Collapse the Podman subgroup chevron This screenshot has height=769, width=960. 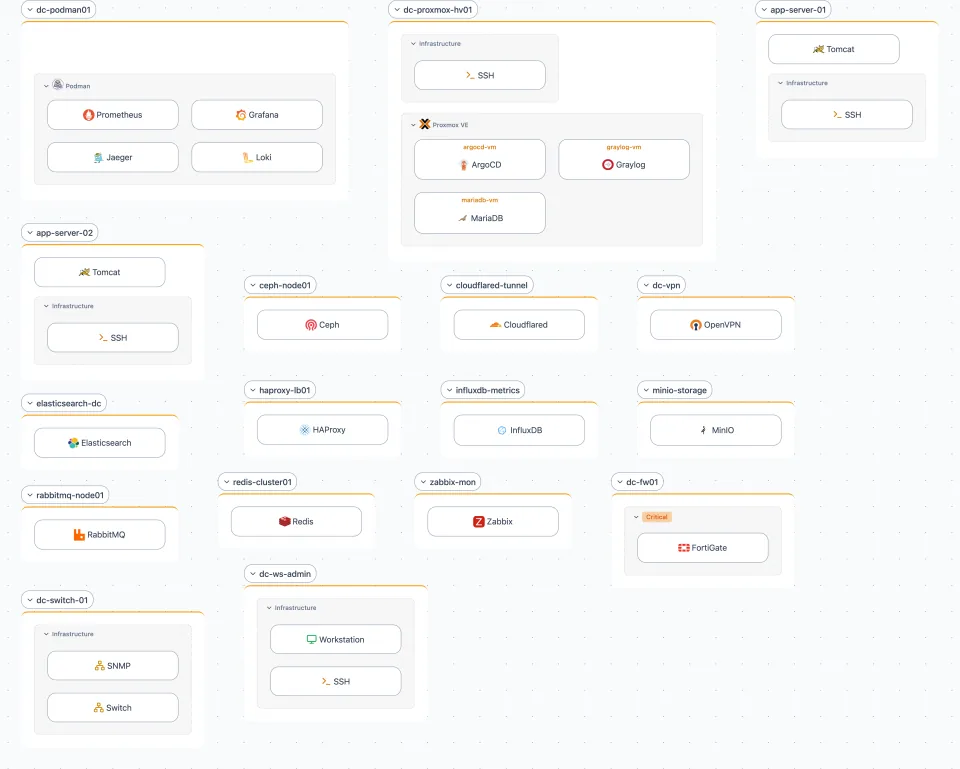click(46, 86)
